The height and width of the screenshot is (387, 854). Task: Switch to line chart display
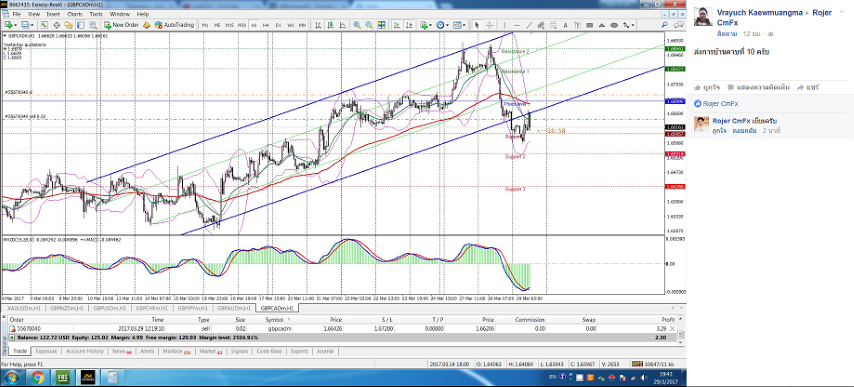342,24
